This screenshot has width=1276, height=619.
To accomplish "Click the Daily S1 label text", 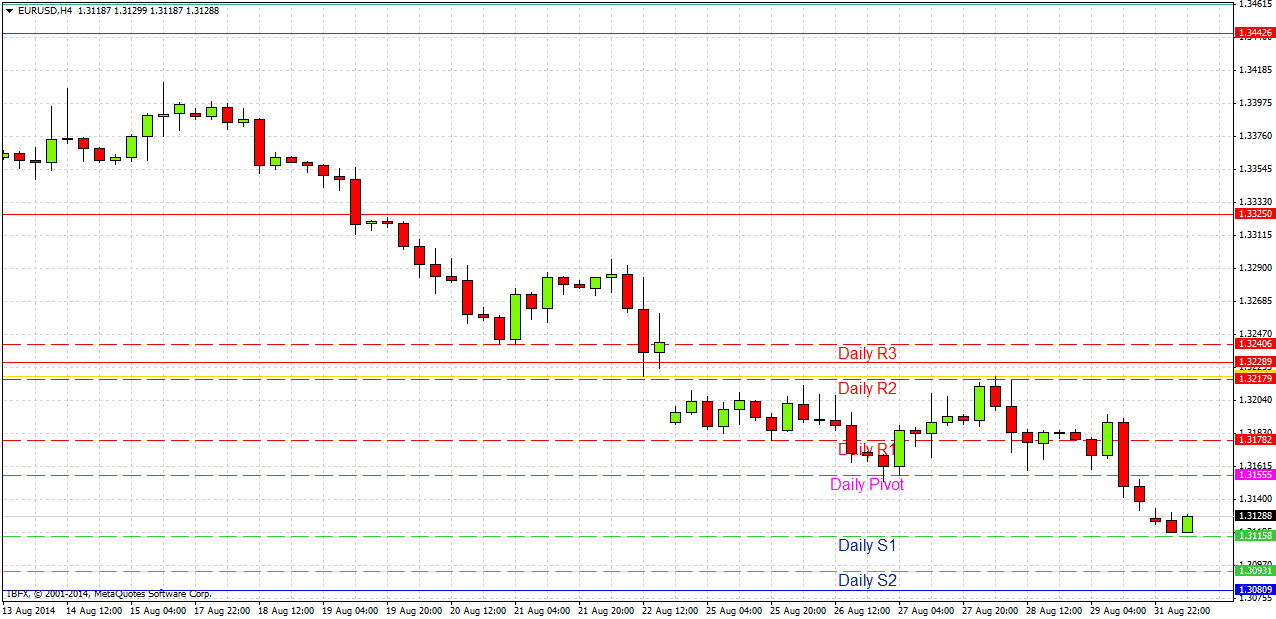I will pos(866,545).
